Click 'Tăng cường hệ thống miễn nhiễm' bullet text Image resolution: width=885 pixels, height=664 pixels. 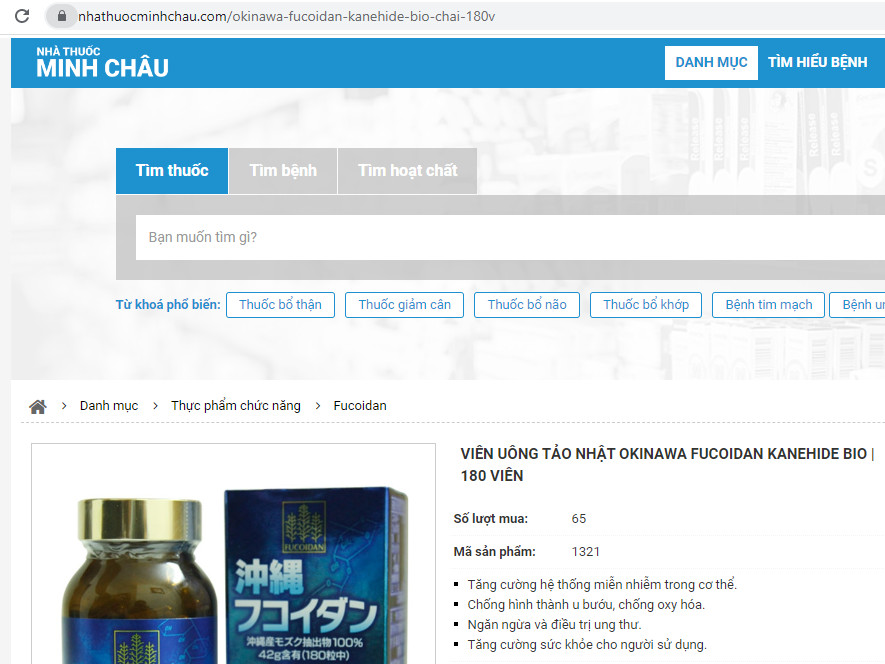click(x=602, y=585)
